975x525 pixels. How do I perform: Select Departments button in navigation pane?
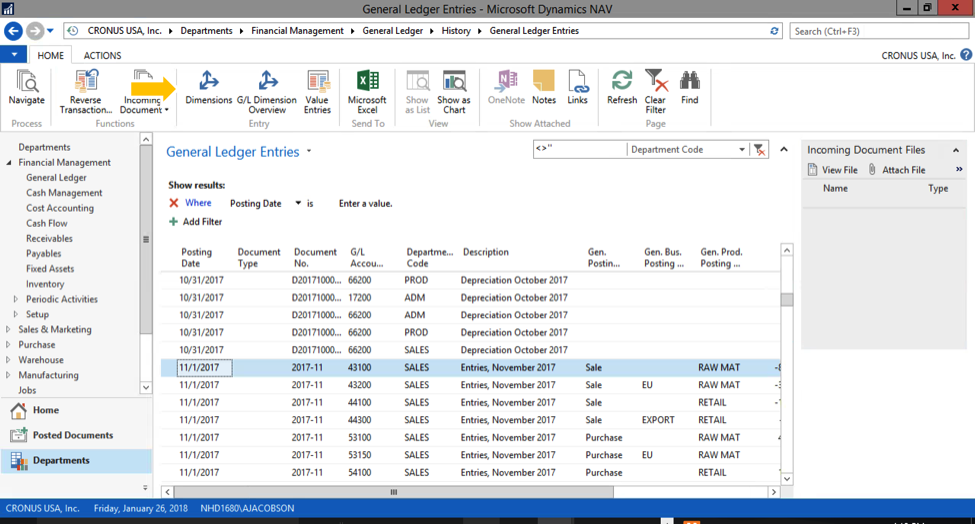[x=76, y=460]
